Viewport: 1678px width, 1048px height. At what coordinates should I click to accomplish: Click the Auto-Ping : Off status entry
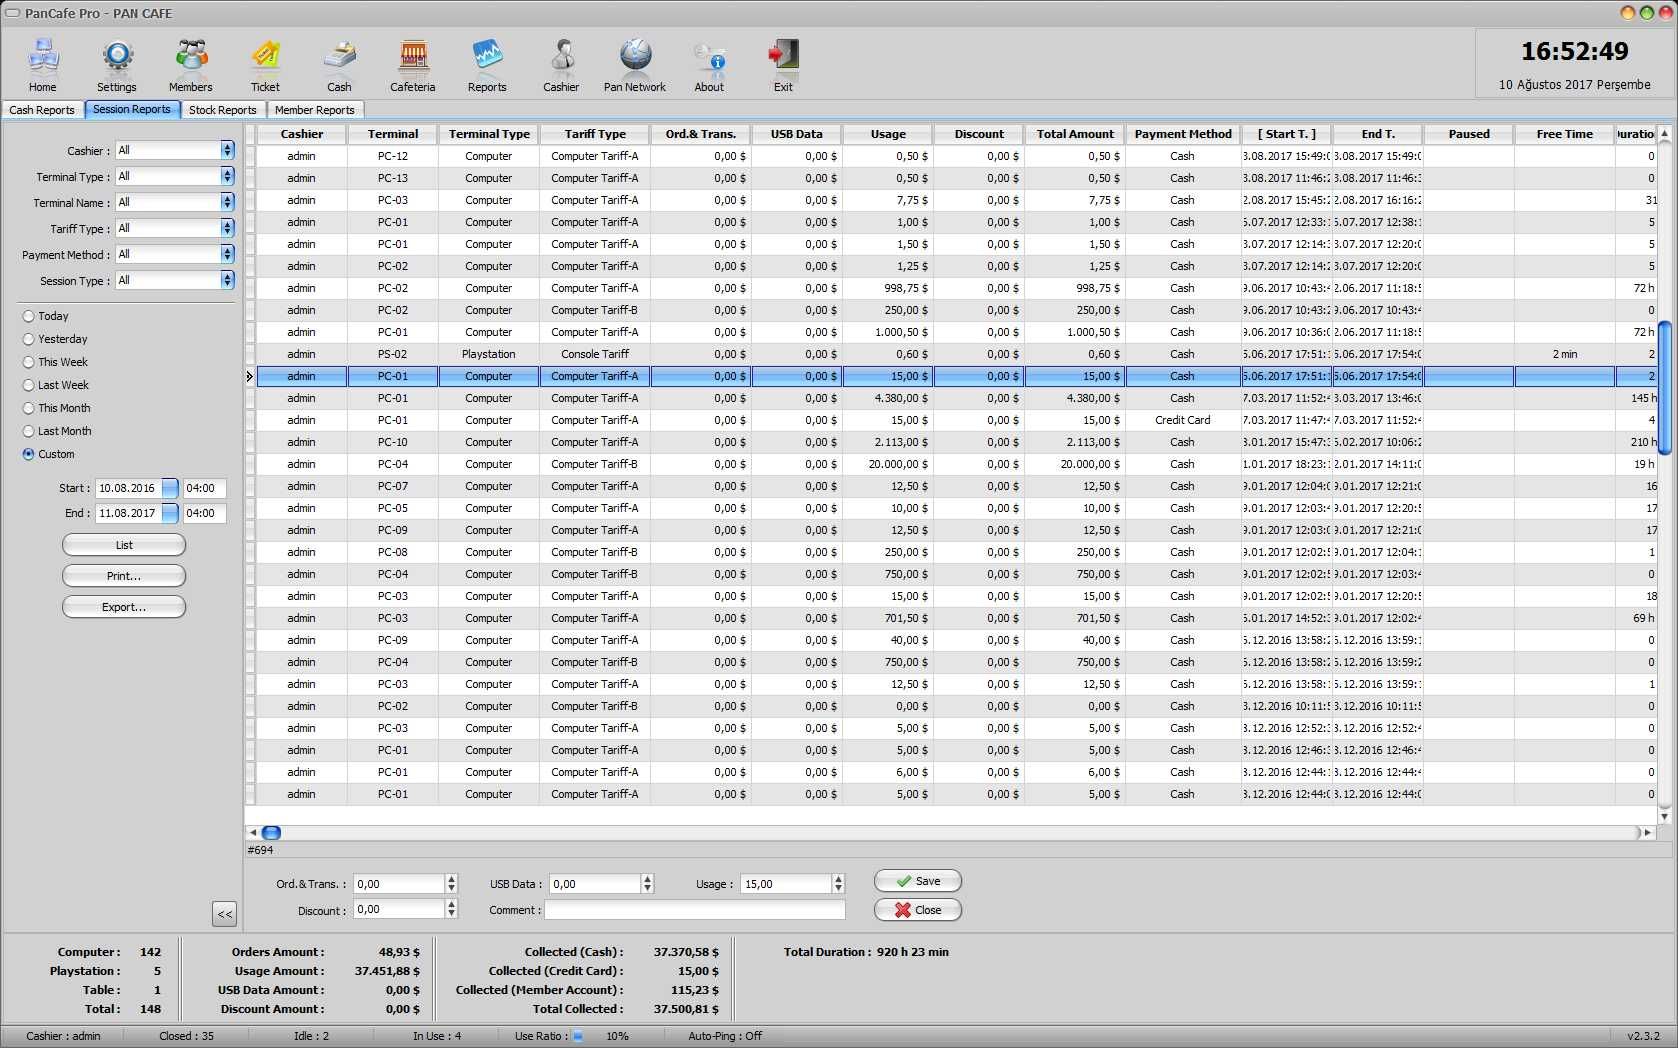(x=725, y=1036)
